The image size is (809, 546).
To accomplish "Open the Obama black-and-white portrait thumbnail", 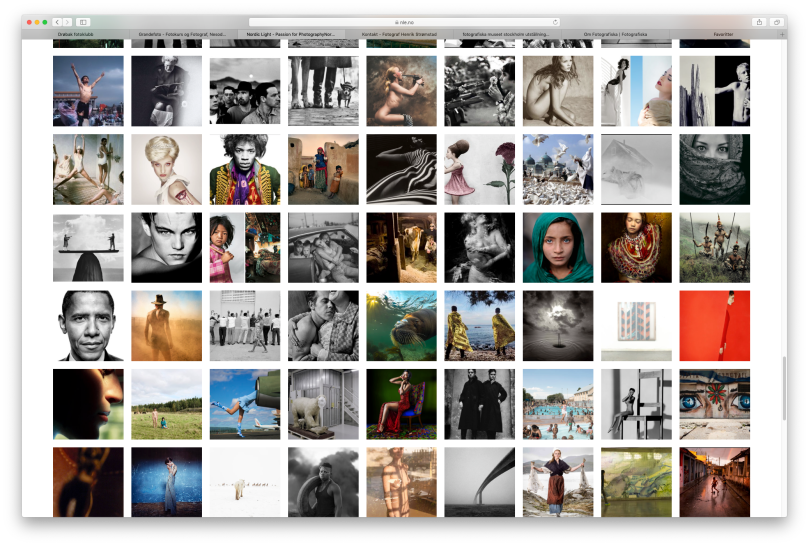I will click(88, 326).
